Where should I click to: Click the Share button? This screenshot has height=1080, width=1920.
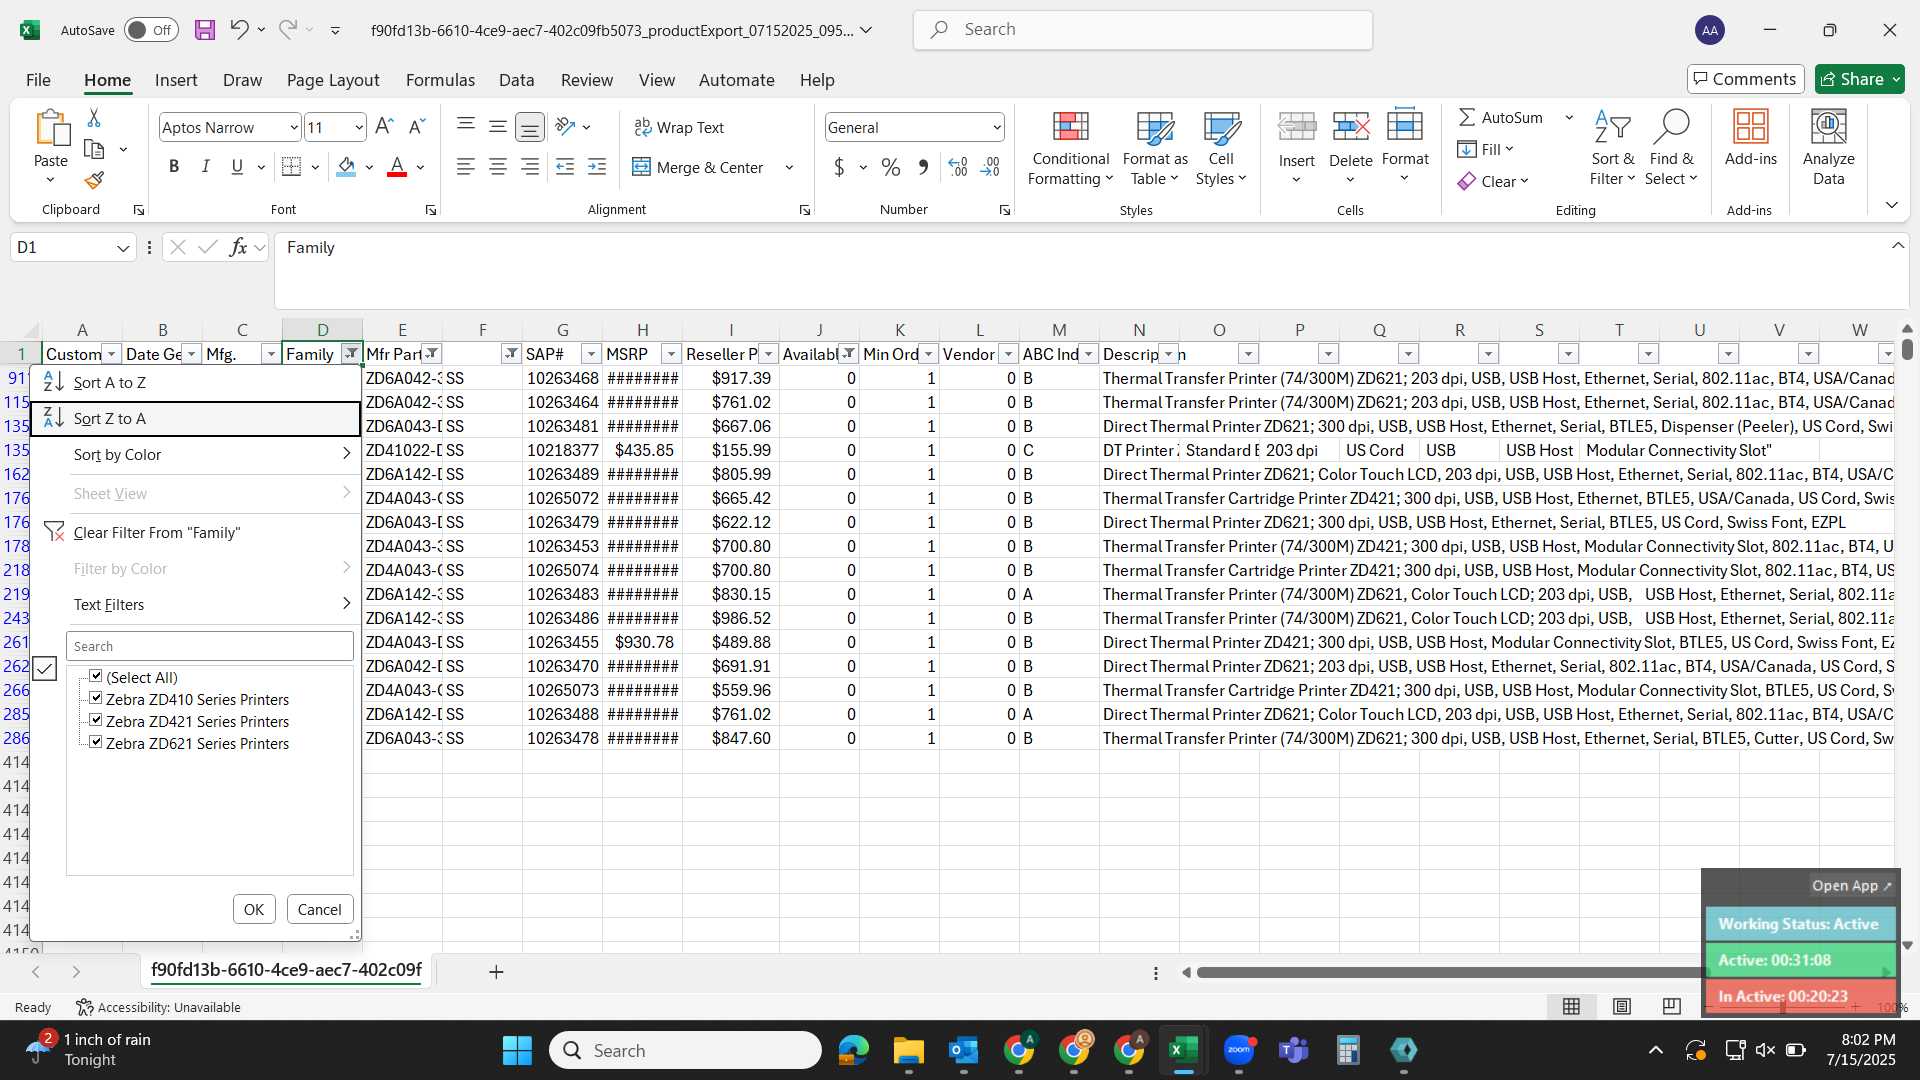[x=1860, y=79]
